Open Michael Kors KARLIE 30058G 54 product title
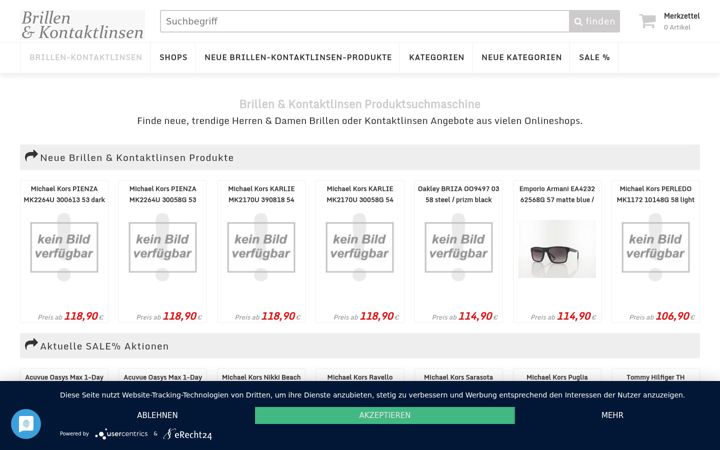This screenshot has width=720, height=450. click(360, 194)
